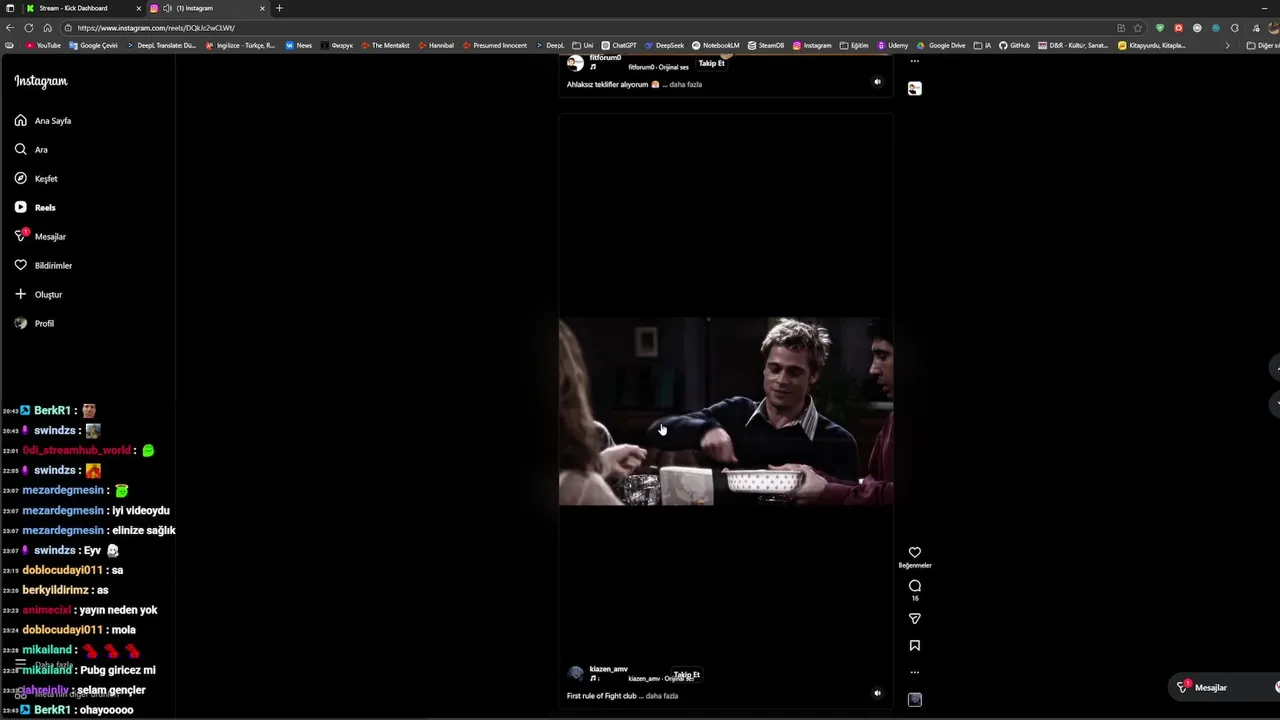
Task: Expand caption 'daha fazla' on Fight club reel
Action: (662, 696)
